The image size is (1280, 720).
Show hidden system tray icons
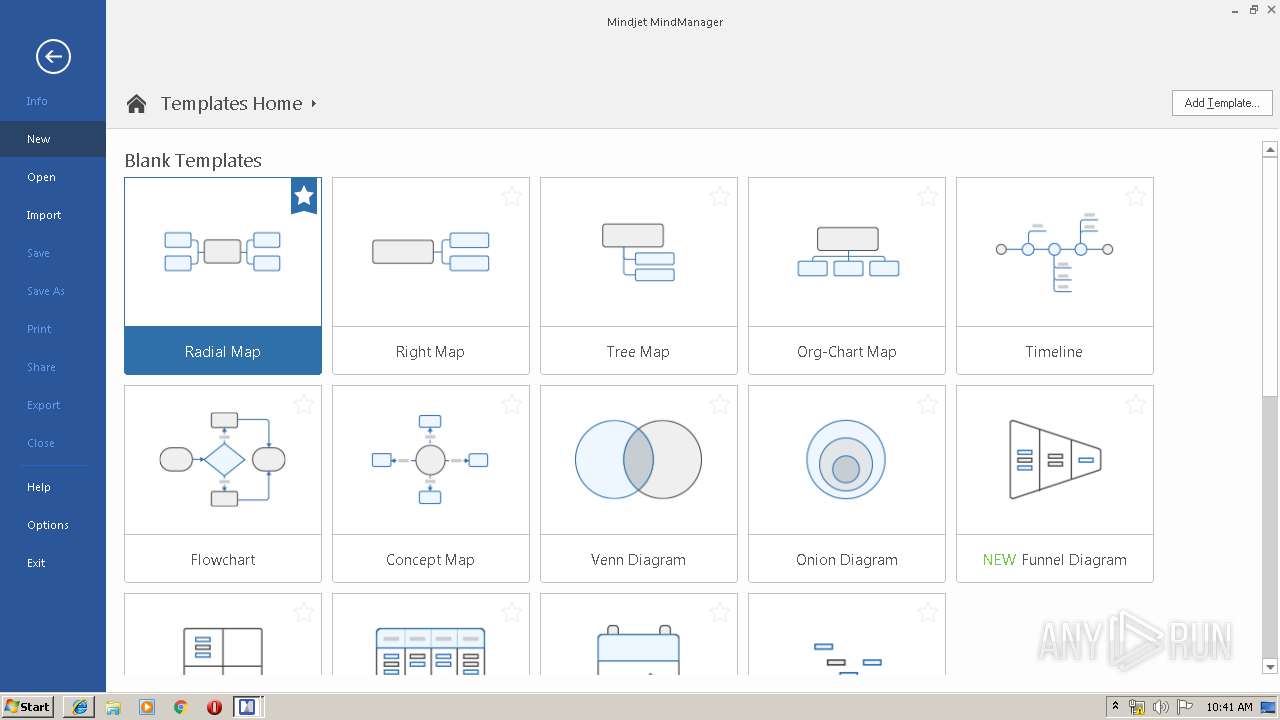(x=1116, y=707)
